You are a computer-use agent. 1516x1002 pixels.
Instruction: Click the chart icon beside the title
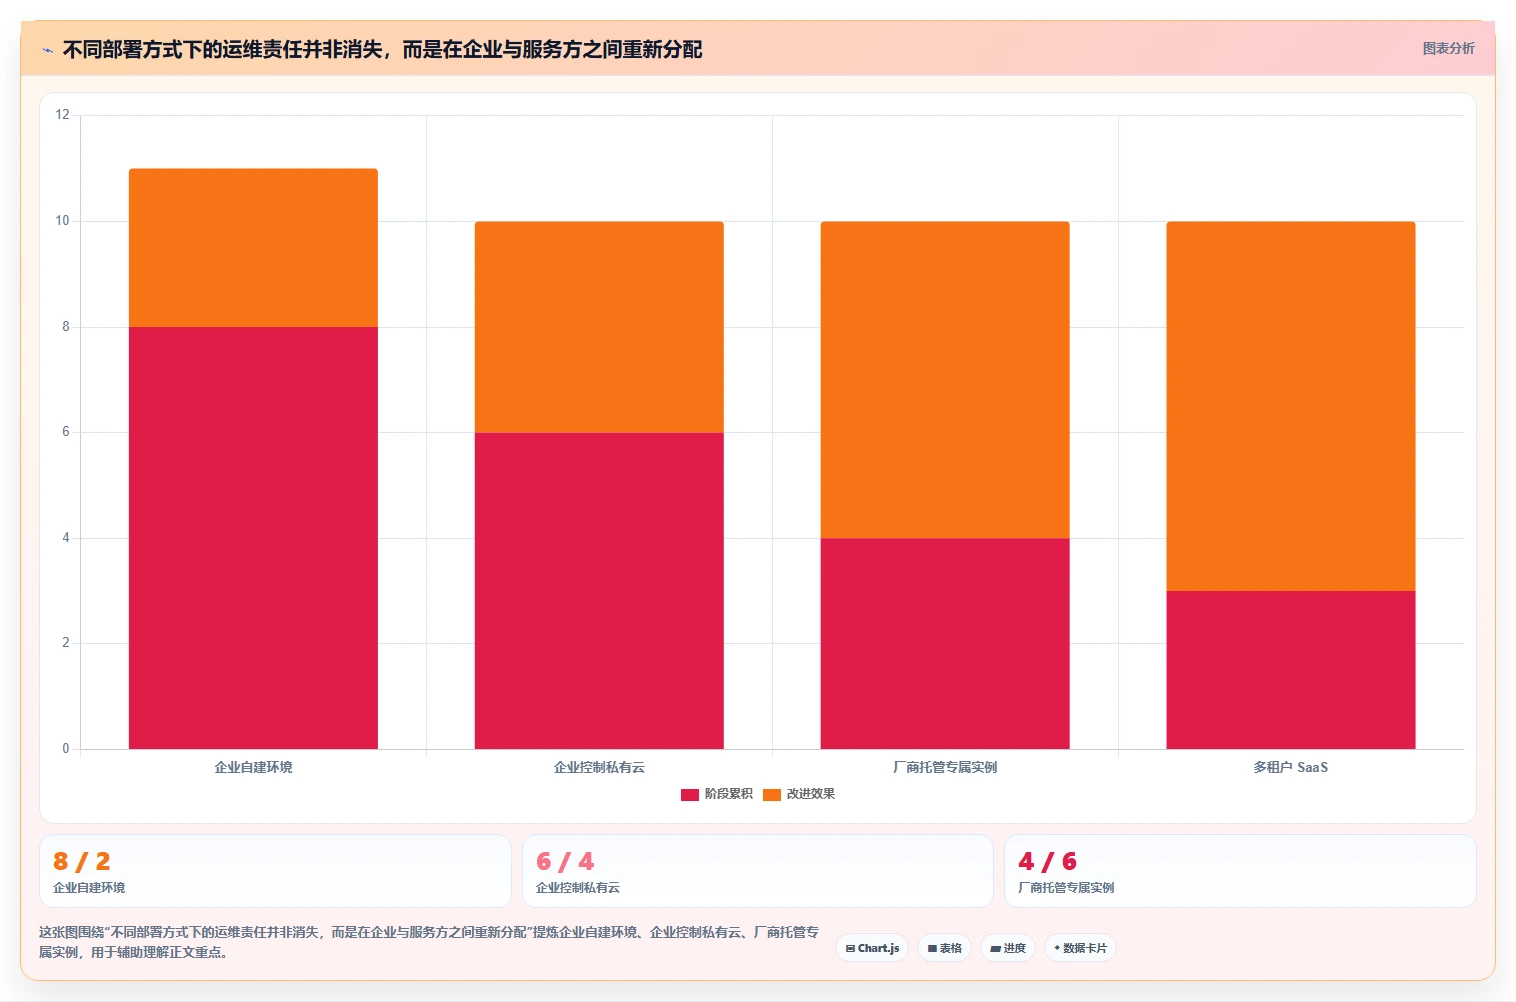(47, 50)
